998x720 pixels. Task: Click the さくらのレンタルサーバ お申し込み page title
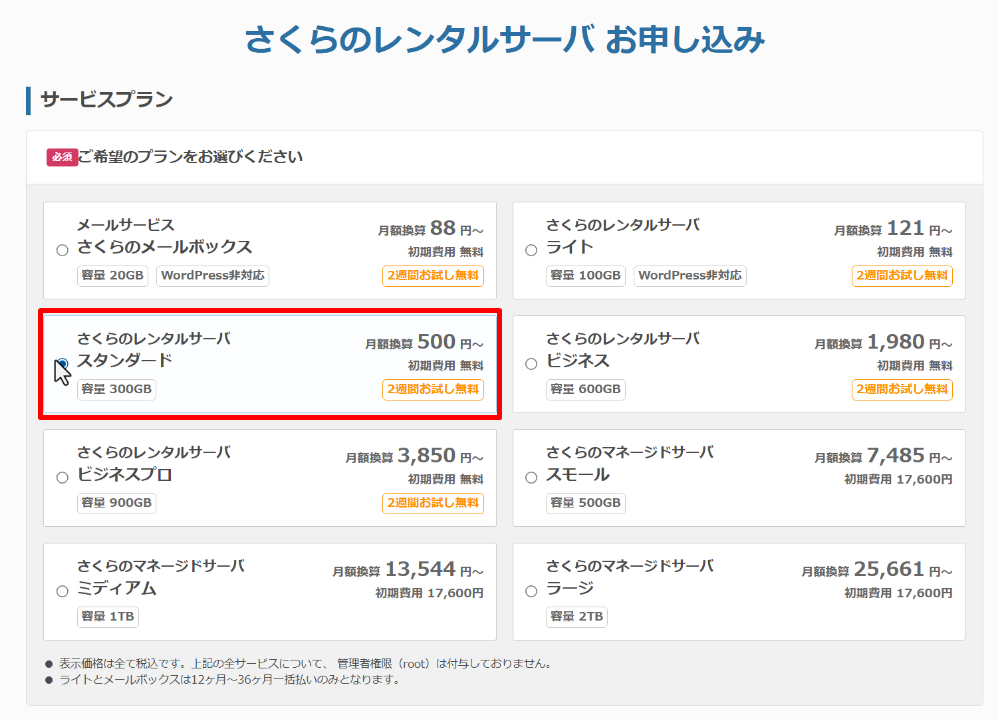click(505, 40)
